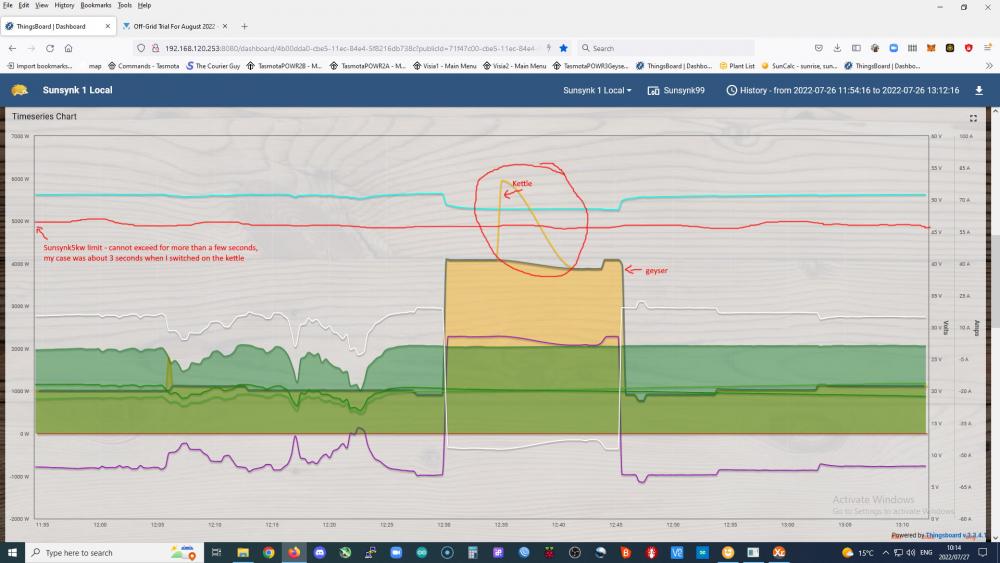1000x563 pixels.
Task: Show hidden system tray icons
Action: tap(886, 552)
